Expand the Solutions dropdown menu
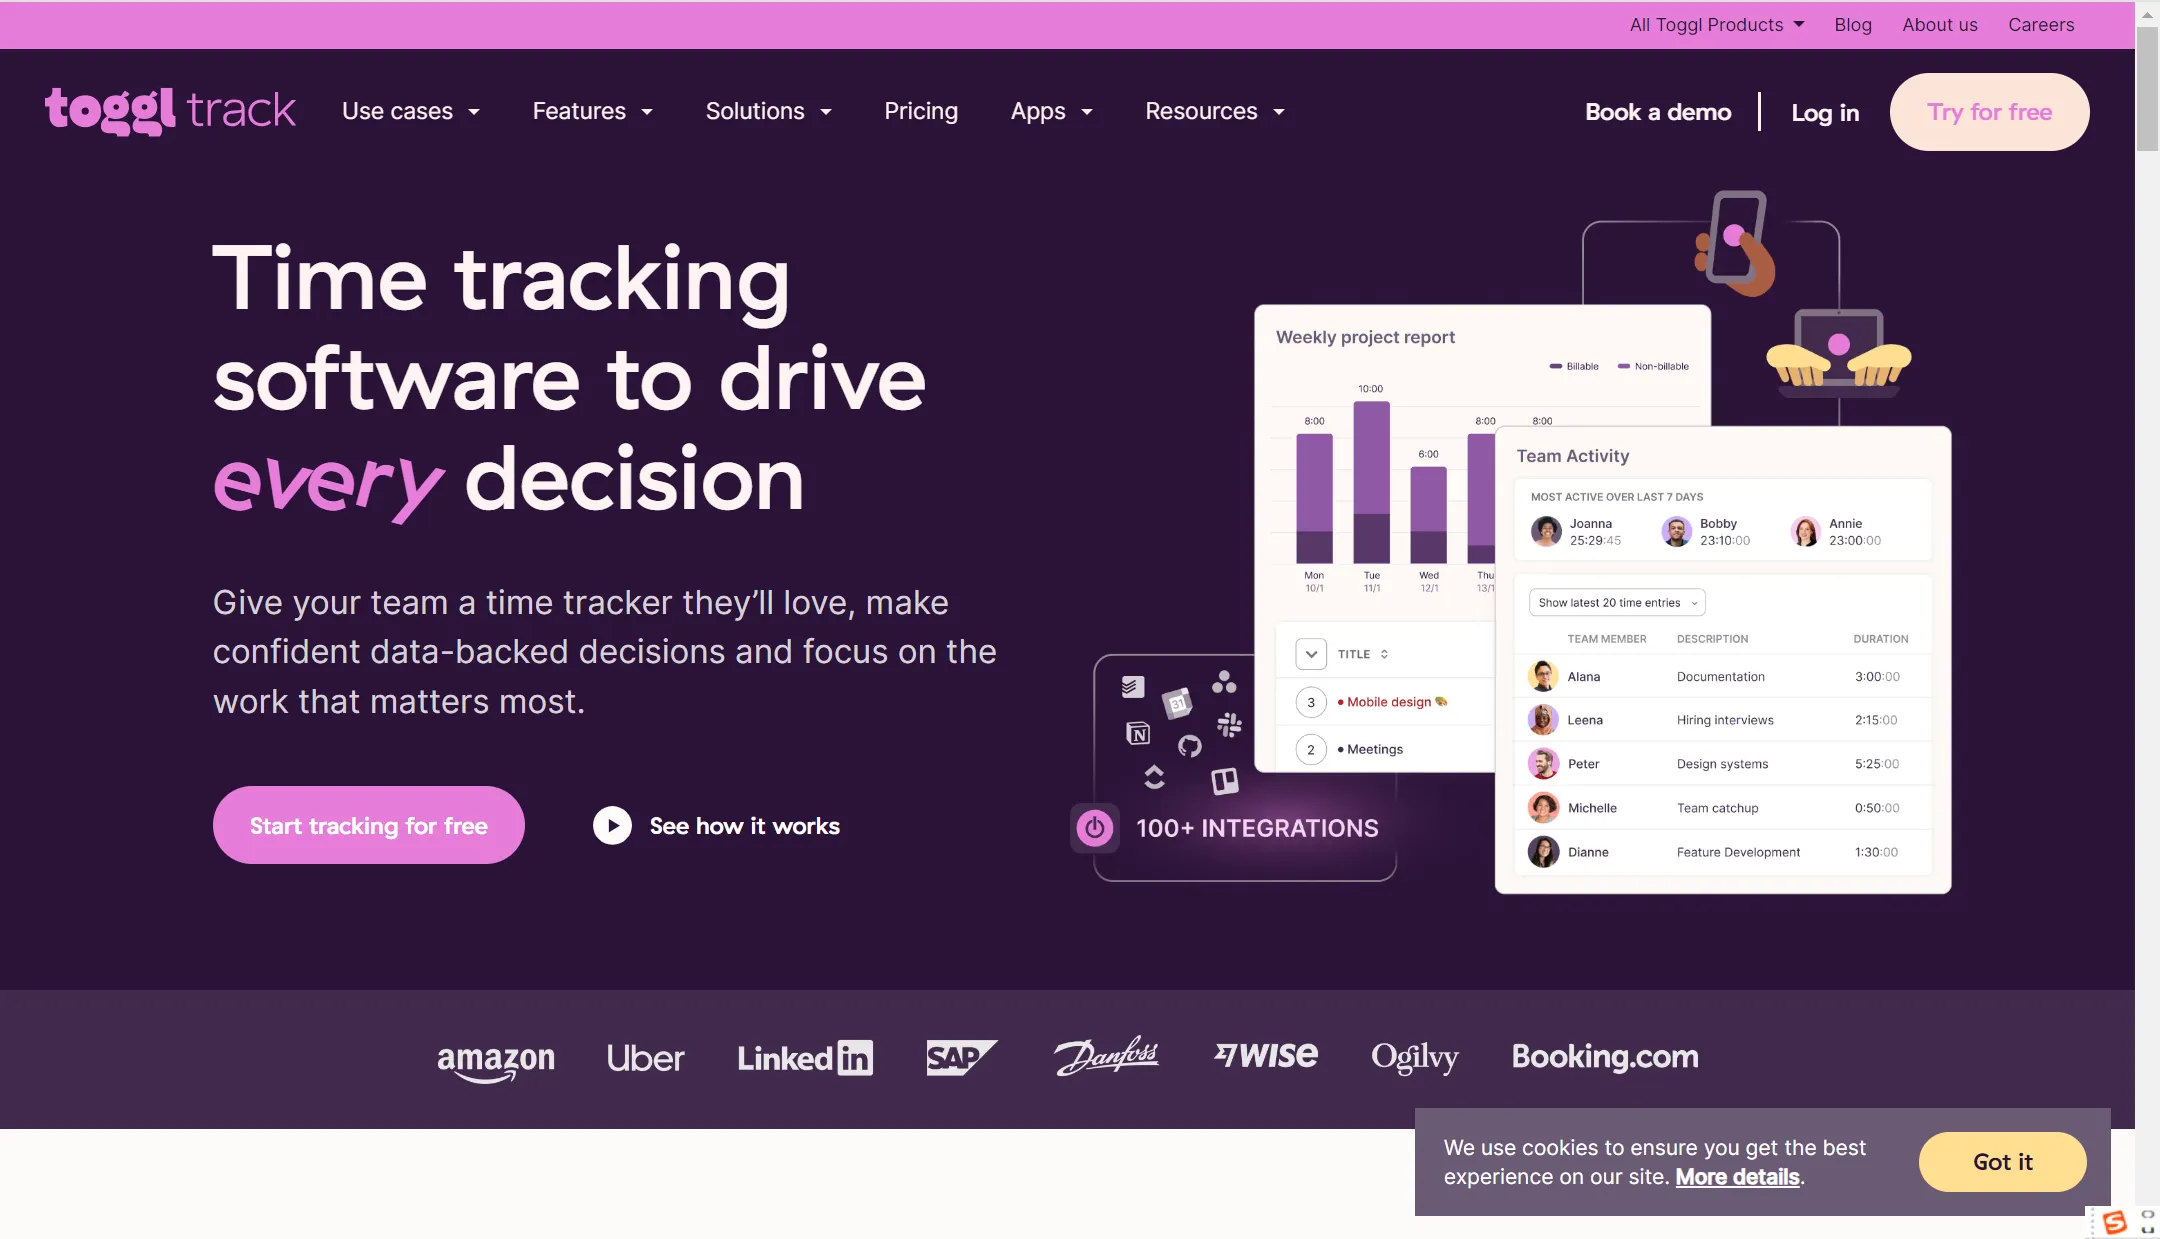The height and width of the screenshot is (1239, 2160). tap(767, 110)
